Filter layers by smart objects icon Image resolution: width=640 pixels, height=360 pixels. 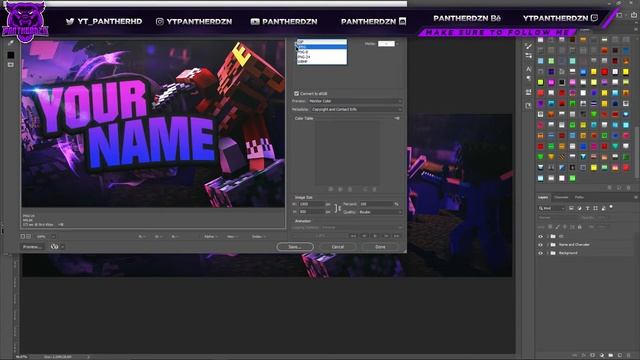(x=603, y=208)
